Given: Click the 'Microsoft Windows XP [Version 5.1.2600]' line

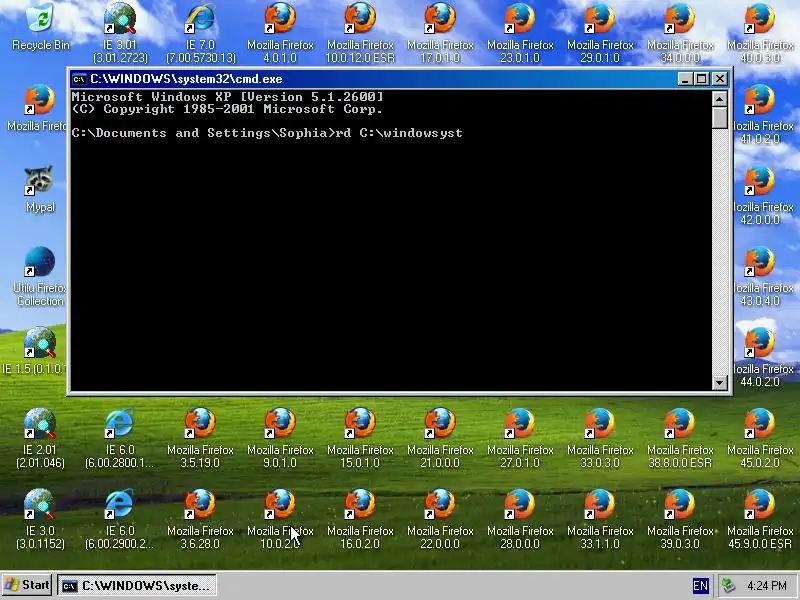Looking at the screenshot, I should tap(227, 96).
